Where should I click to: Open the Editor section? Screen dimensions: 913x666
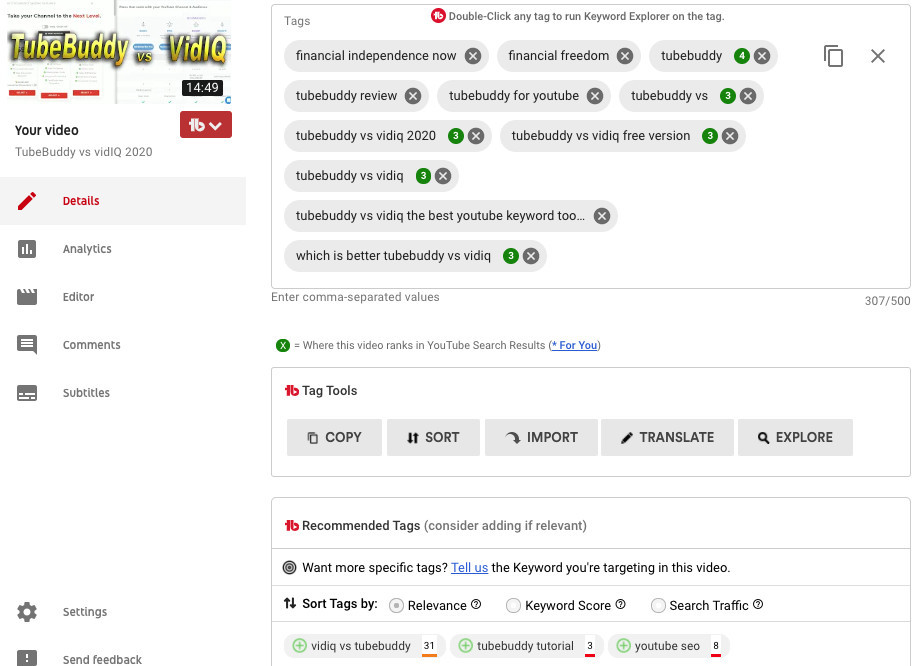pos(123,297)
